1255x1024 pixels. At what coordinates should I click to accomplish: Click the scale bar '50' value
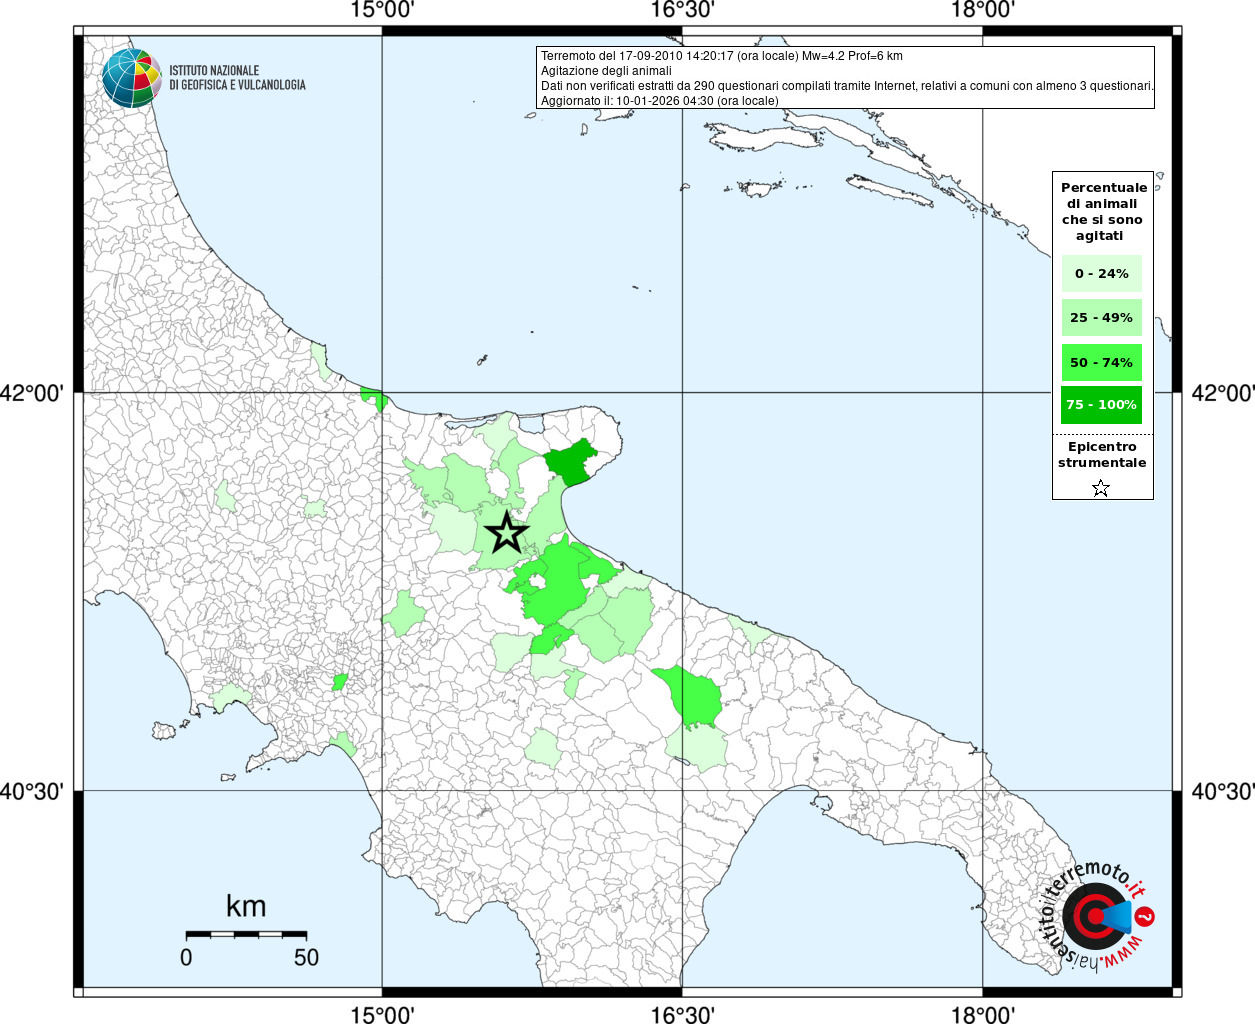306,957
